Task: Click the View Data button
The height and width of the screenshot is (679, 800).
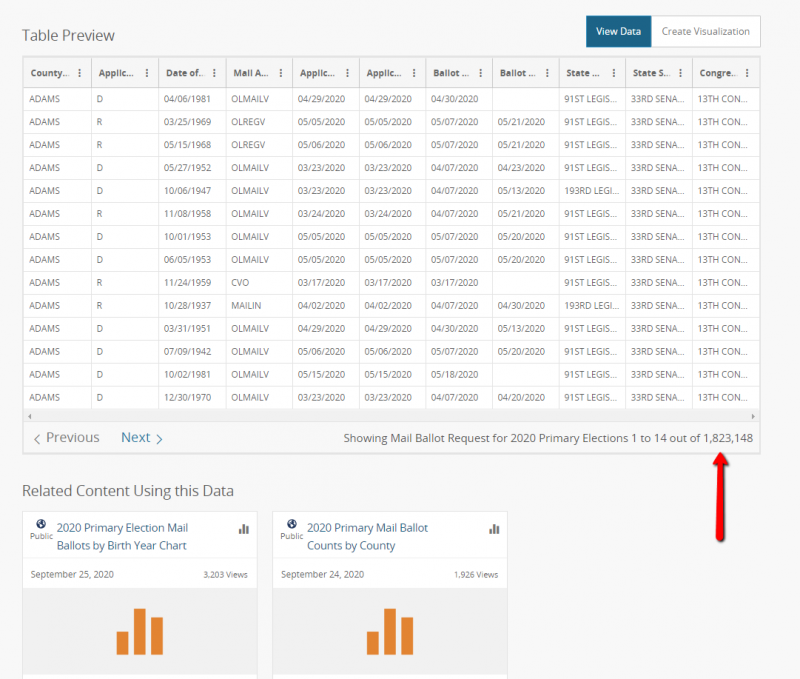Action: pos(618,32)
